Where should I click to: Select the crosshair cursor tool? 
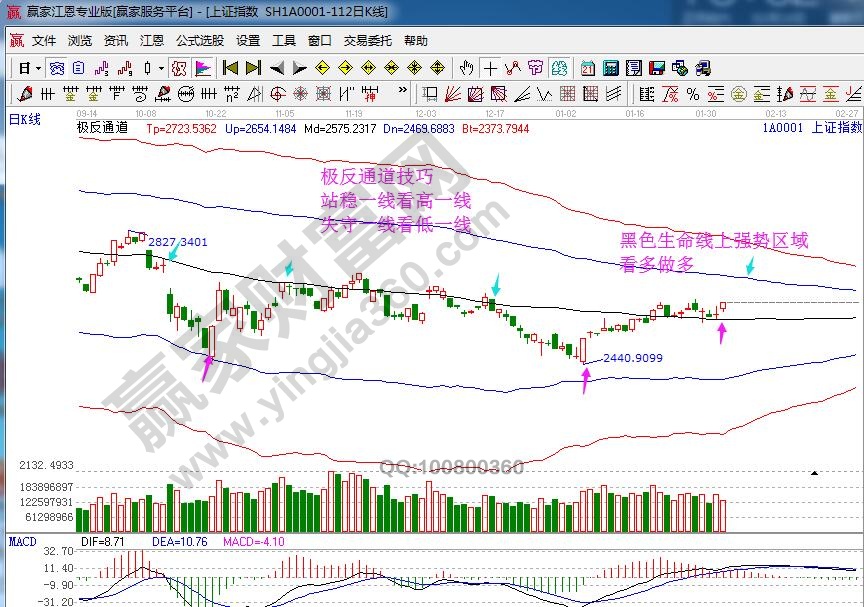[490, 68]
